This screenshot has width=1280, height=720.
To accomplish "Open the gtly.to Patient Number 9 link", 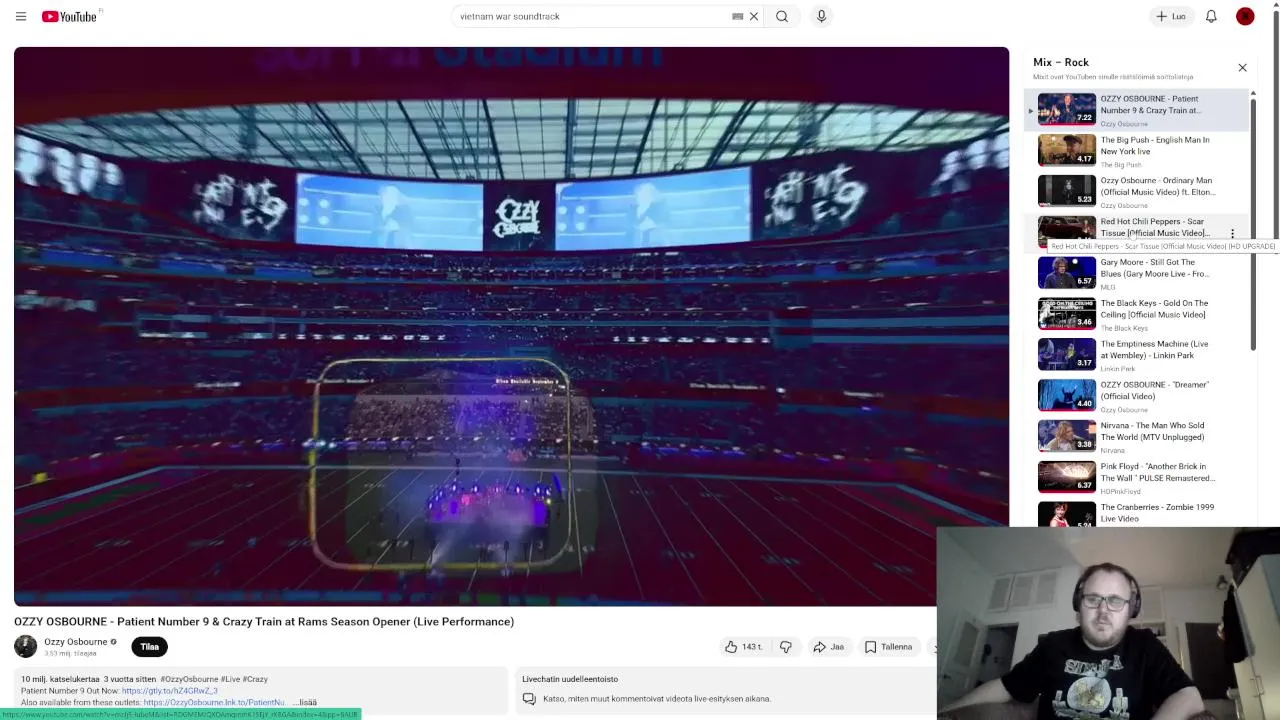I will [x=169, y=691].
